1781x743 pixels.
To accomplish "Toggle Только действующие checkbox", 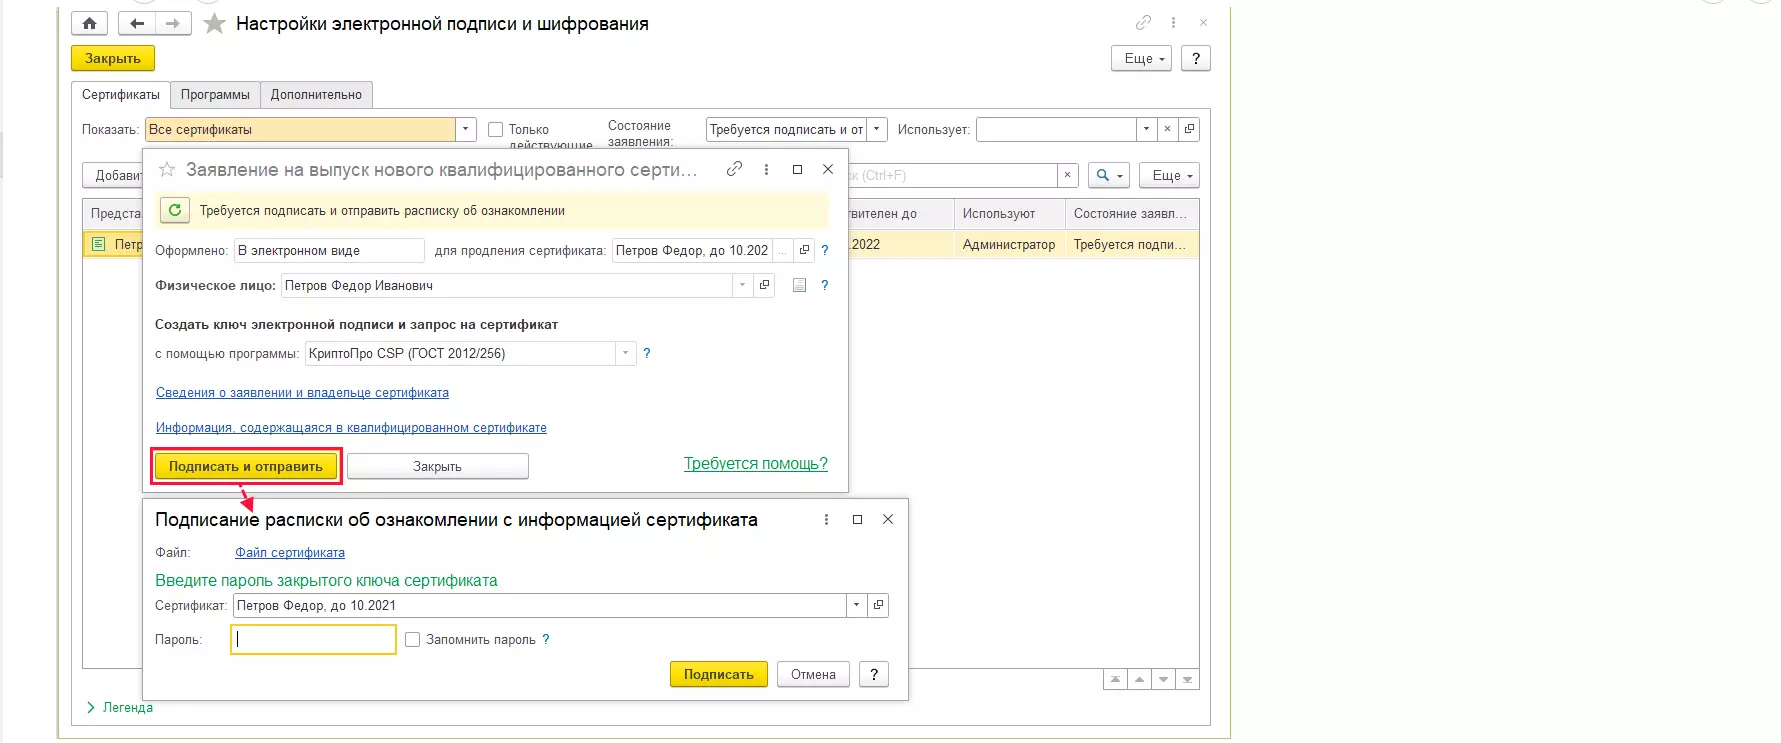I will [x=495, y=129].
